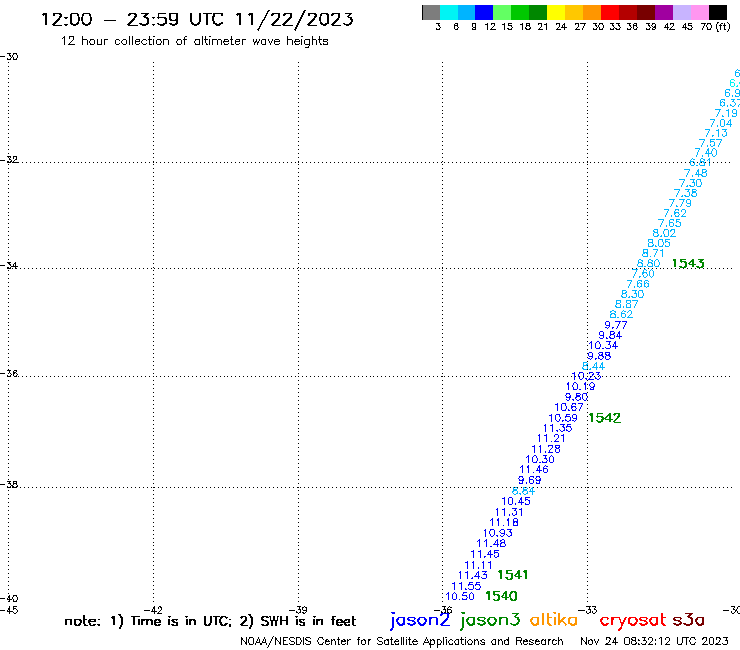Click the 7.19 wave height value

tap(726, 113)
